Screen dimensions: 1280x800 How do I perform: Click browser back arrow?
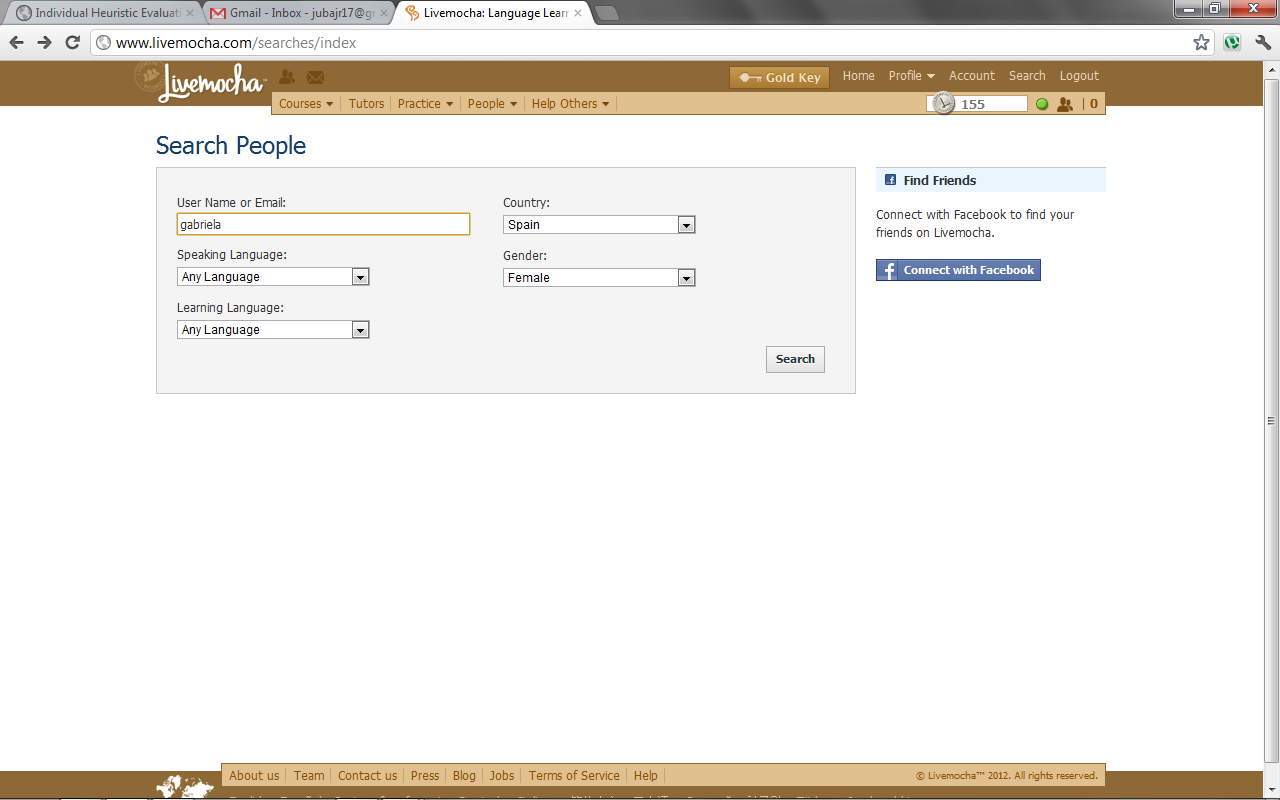tap(17, 42)
